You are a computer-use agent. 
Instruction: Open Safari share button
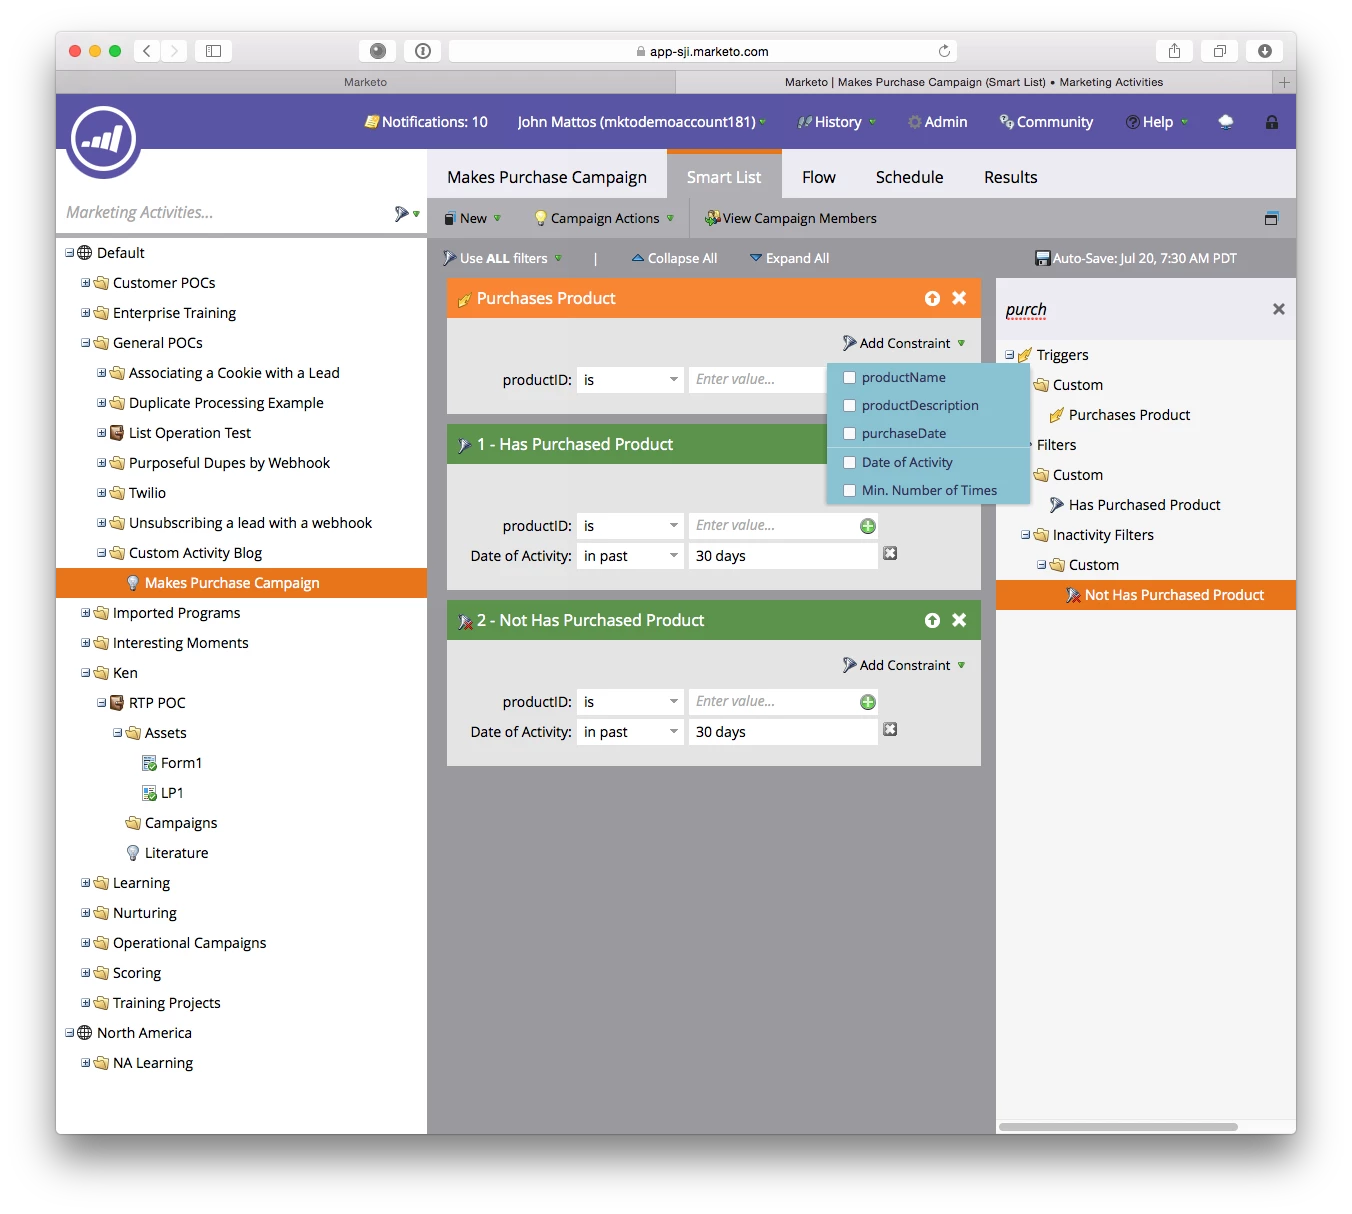coord(1175,51)
